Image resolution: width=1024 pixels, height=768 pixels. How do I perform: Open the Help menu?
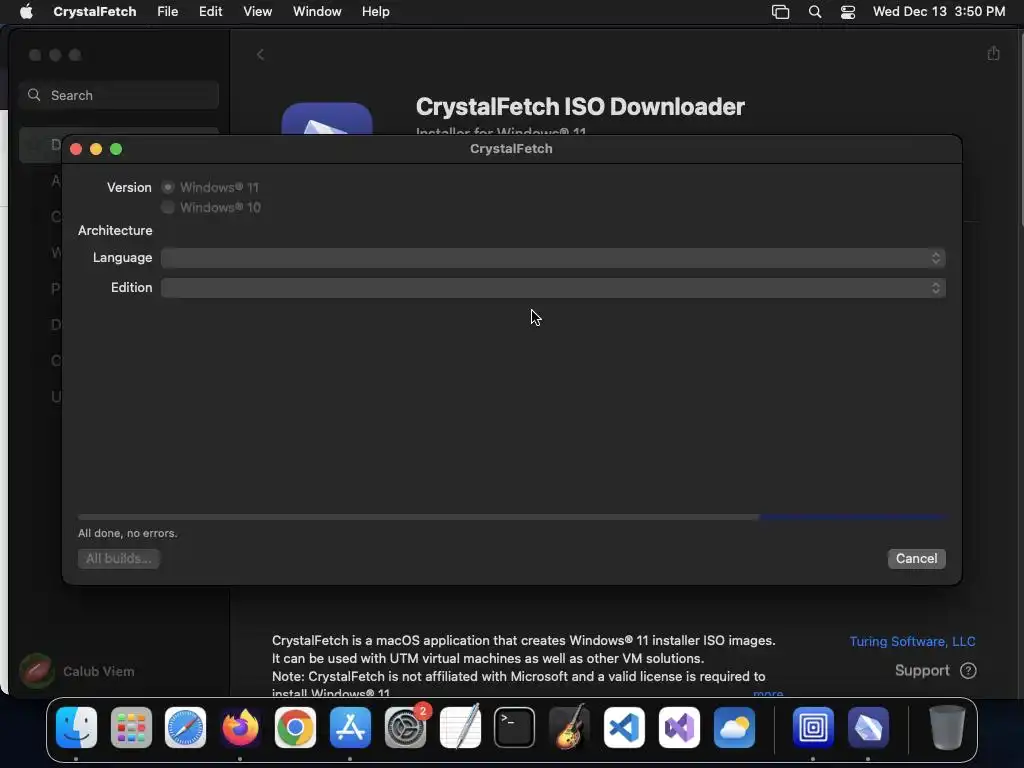(x=376, y=12)
